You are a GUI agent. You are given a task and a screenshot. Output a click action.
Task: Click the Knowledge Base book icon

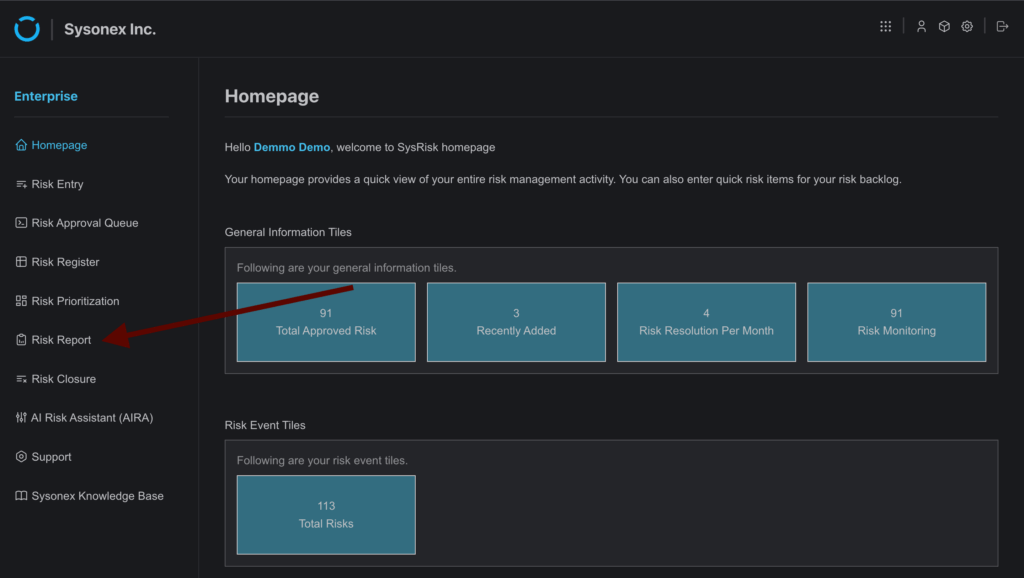point(21,496)
